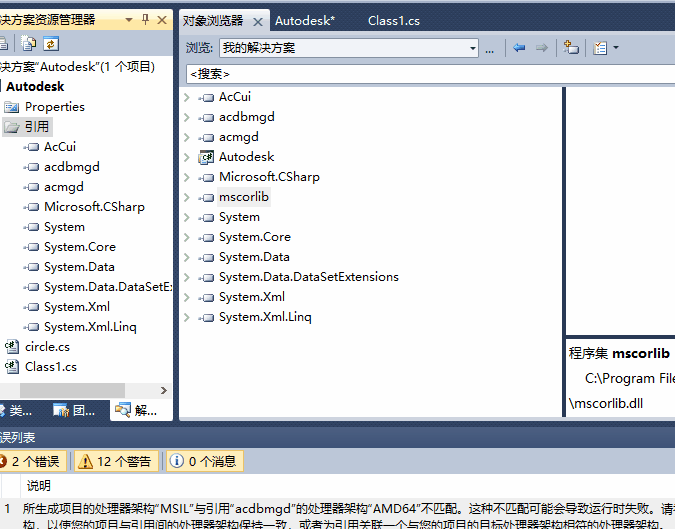Click the Show All Files icon in Solution Explorer
The width and height of the screenshot is (675, 529).
click(29, 44)
